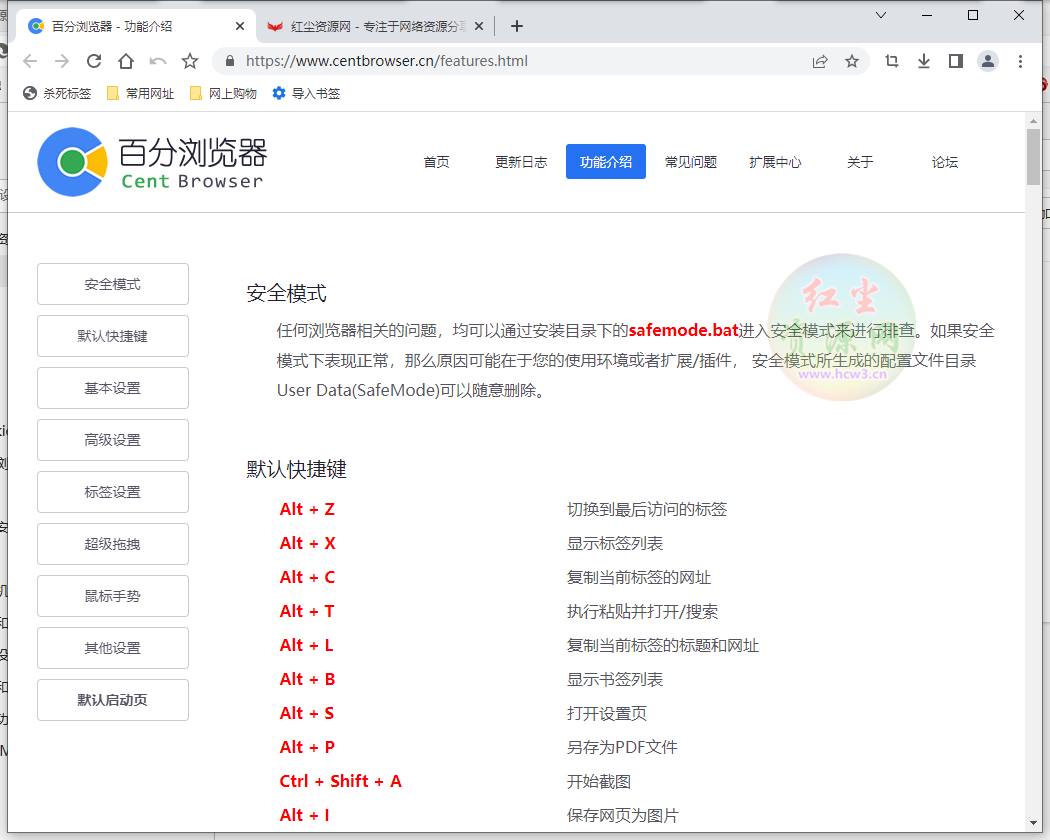
Task: Click the Alt + T shortcut text
Action: point(307,611)
